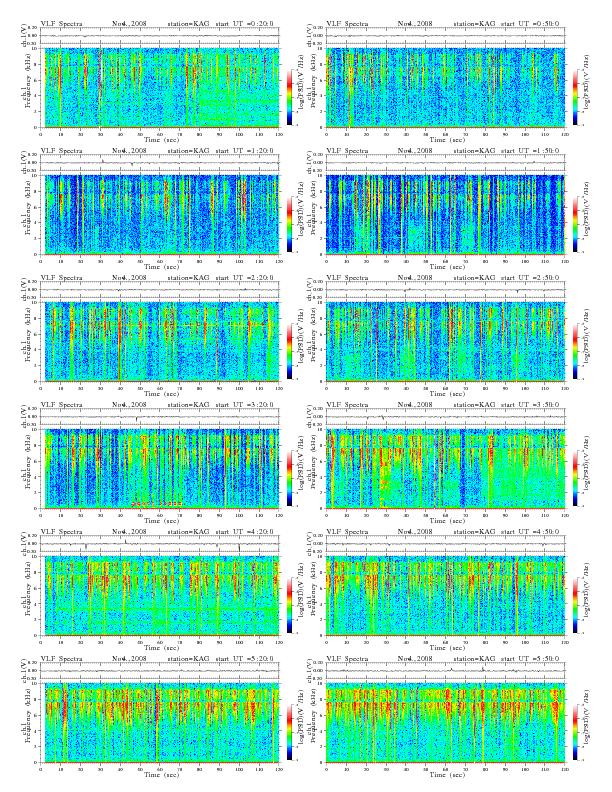
Task: Click the PSD color bar of the 1:50:0 panel
Action: point(576,224)
